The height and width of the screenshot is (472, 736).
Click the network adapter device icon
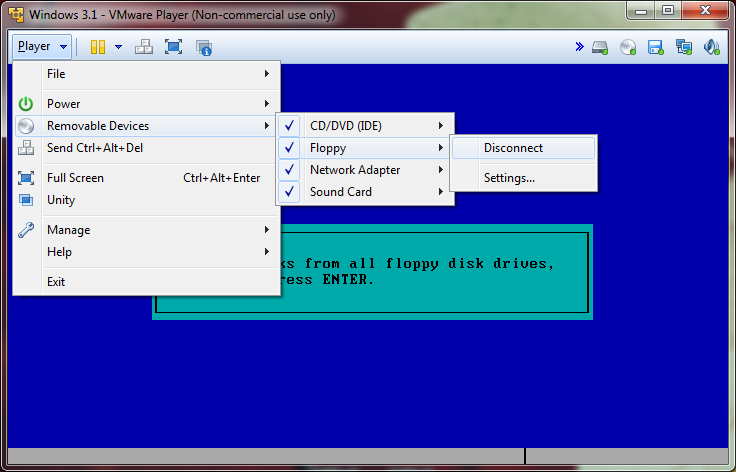tap(684, 47)
